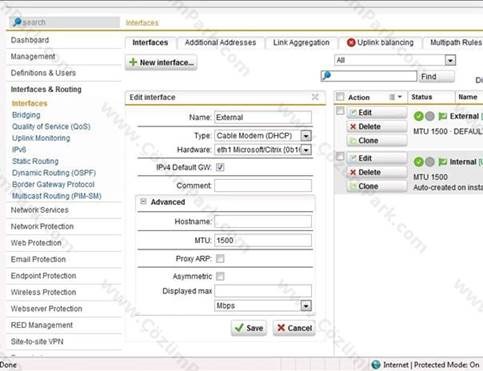Open the Action column sort menu icon
The height and width of the screenshot is (371, 483).
[x=396, y=97]
